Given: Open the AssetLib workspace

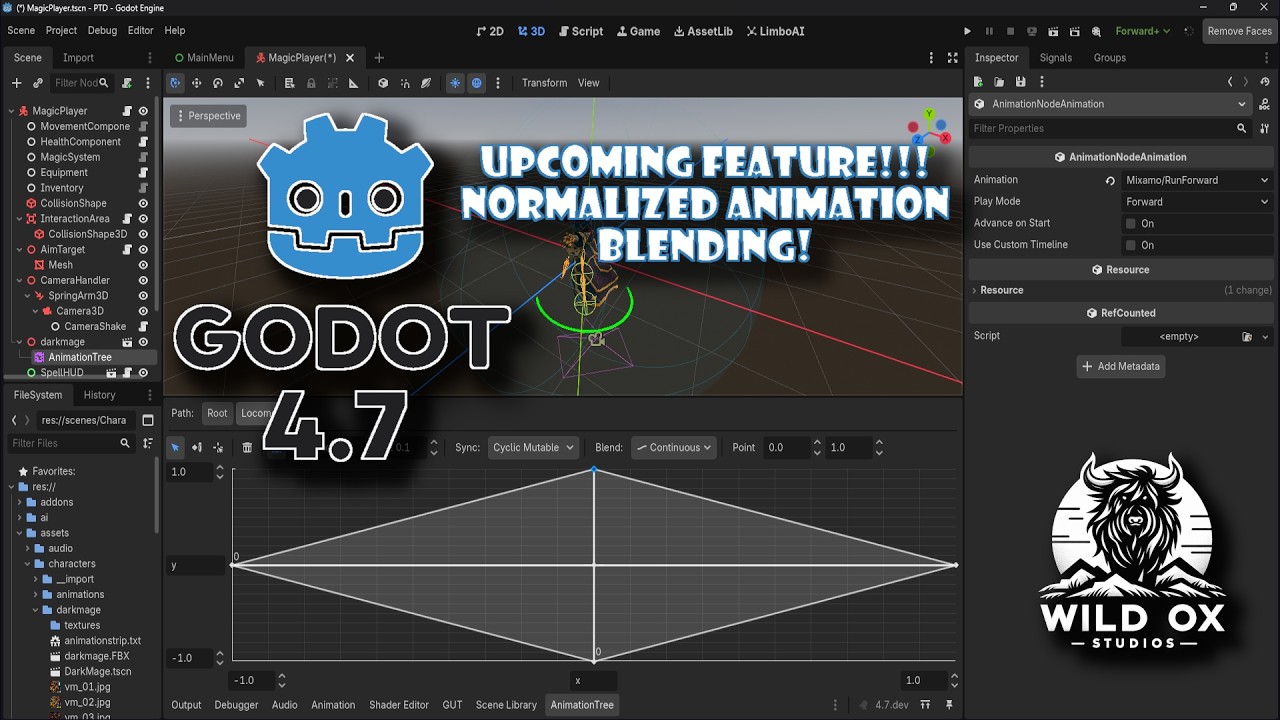Looking at the screenshot, I should (703, 31).
